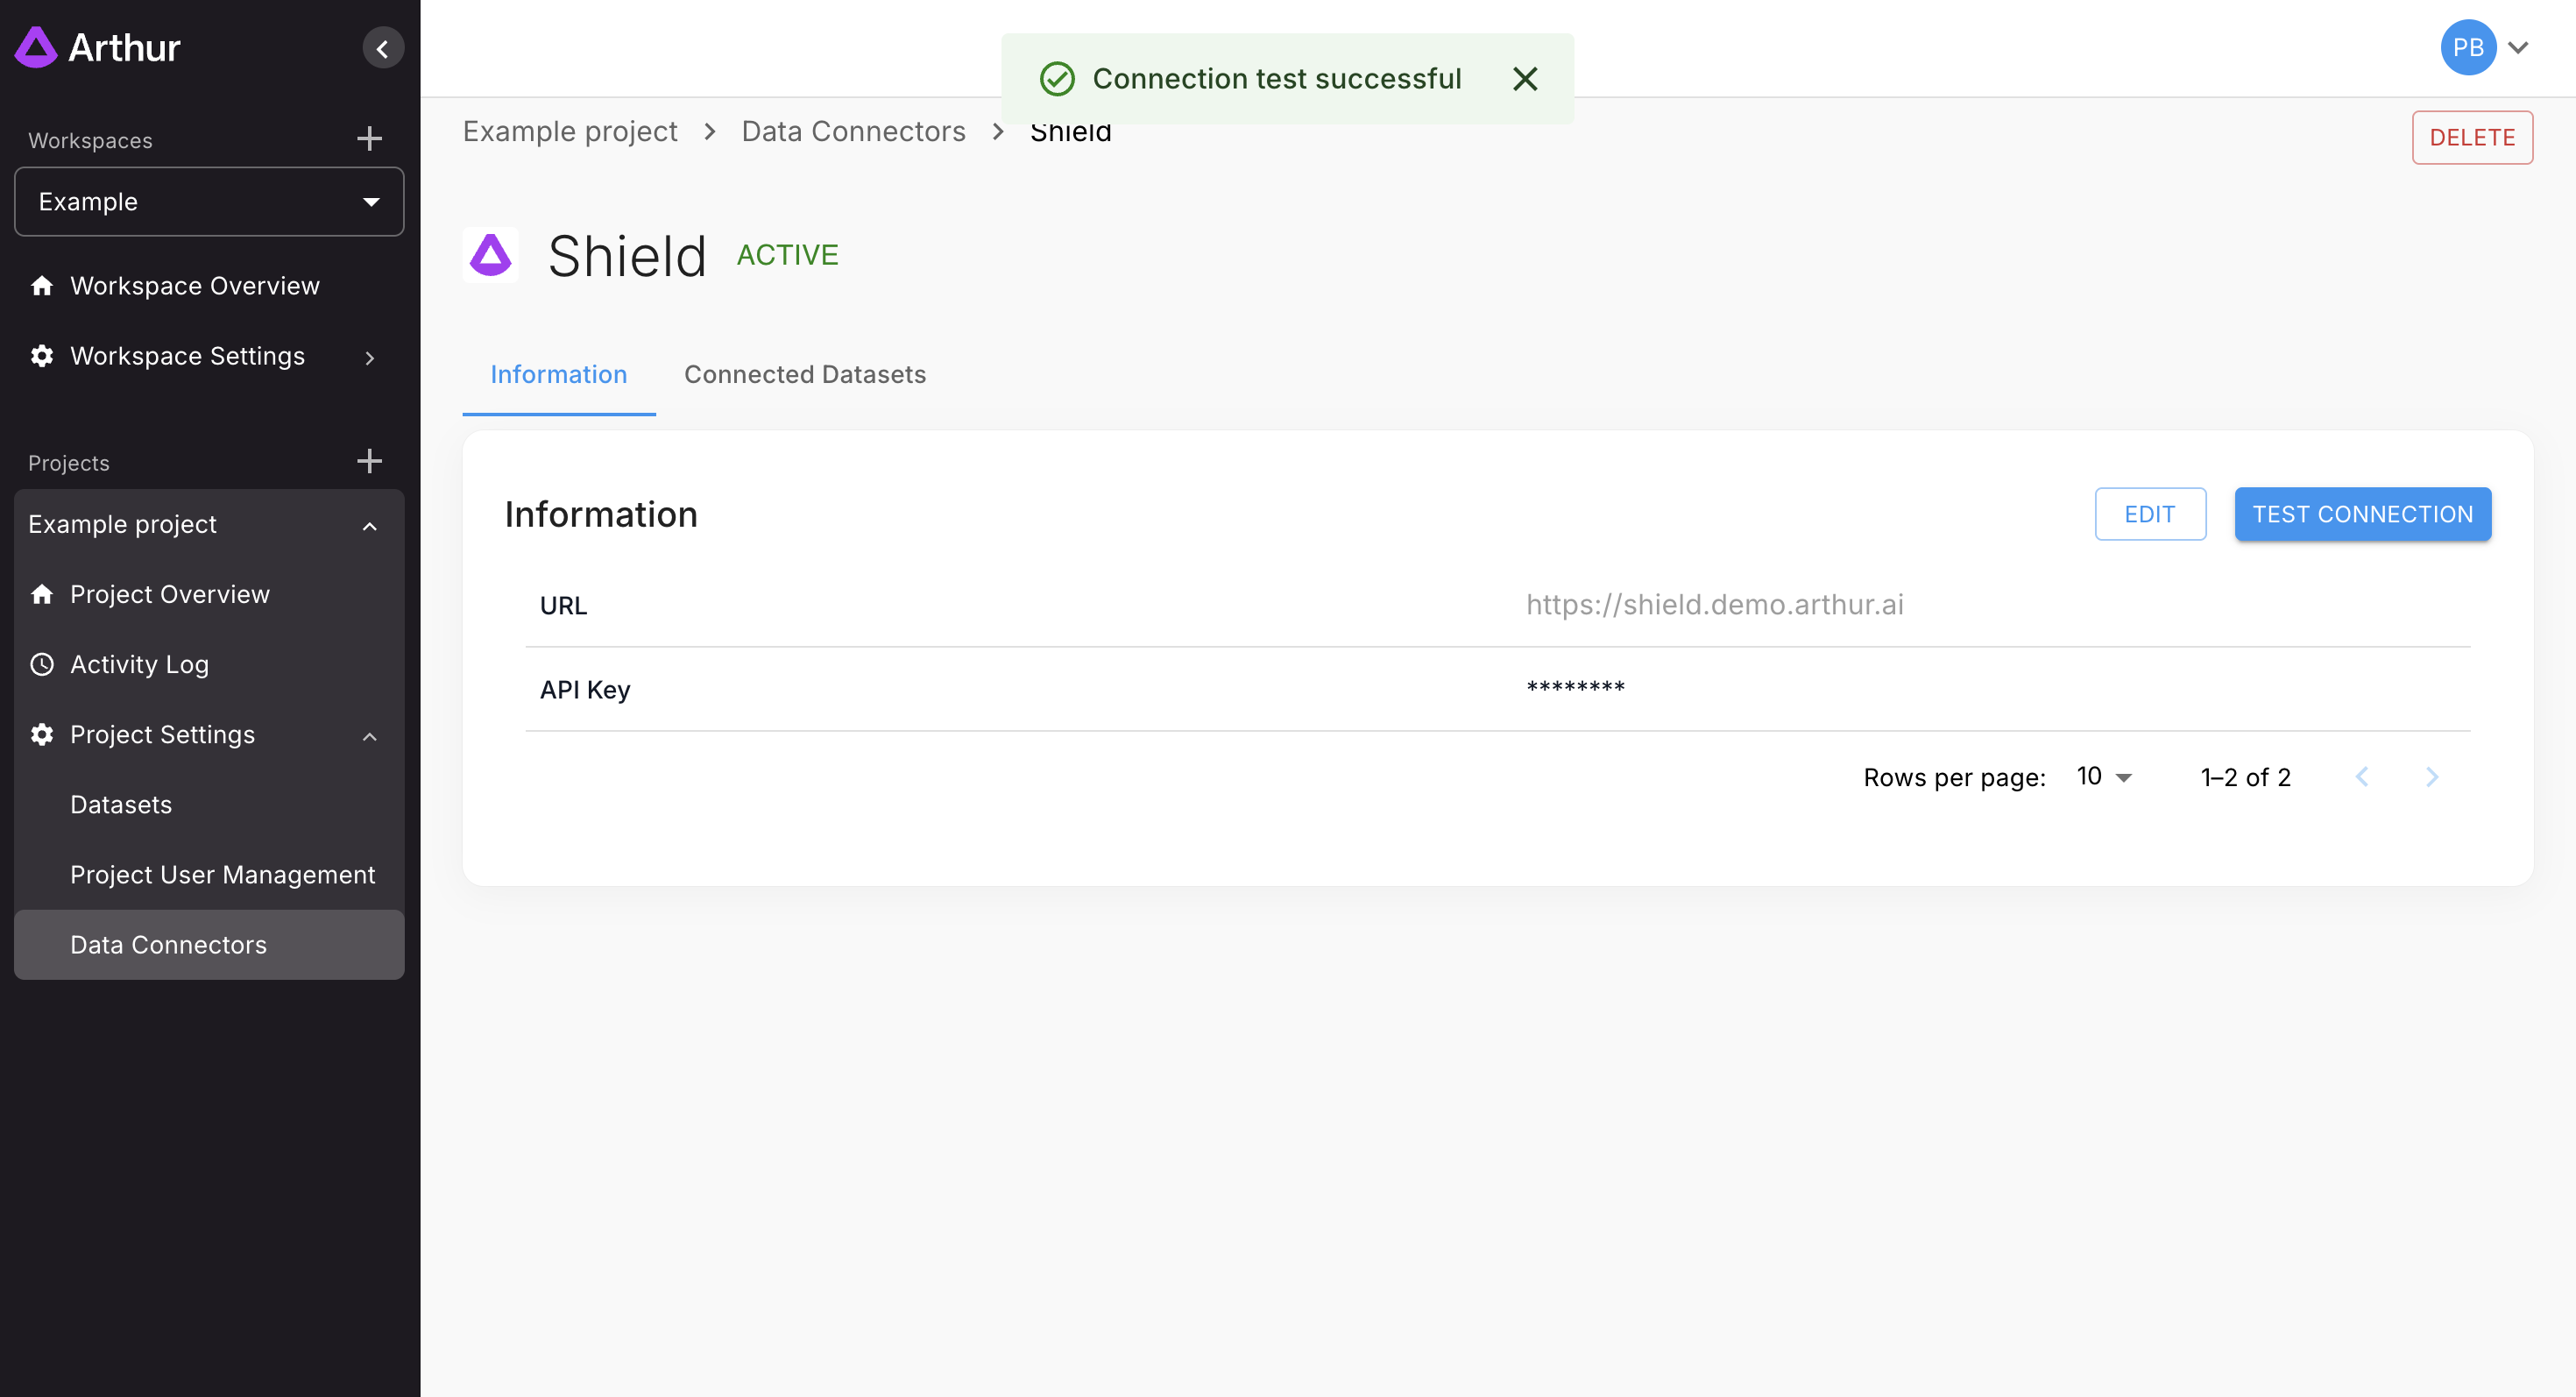The height and width of the screenshot is (1397, 2576).
Task: Collapse the Project Settings section
Action: (369, 735)
